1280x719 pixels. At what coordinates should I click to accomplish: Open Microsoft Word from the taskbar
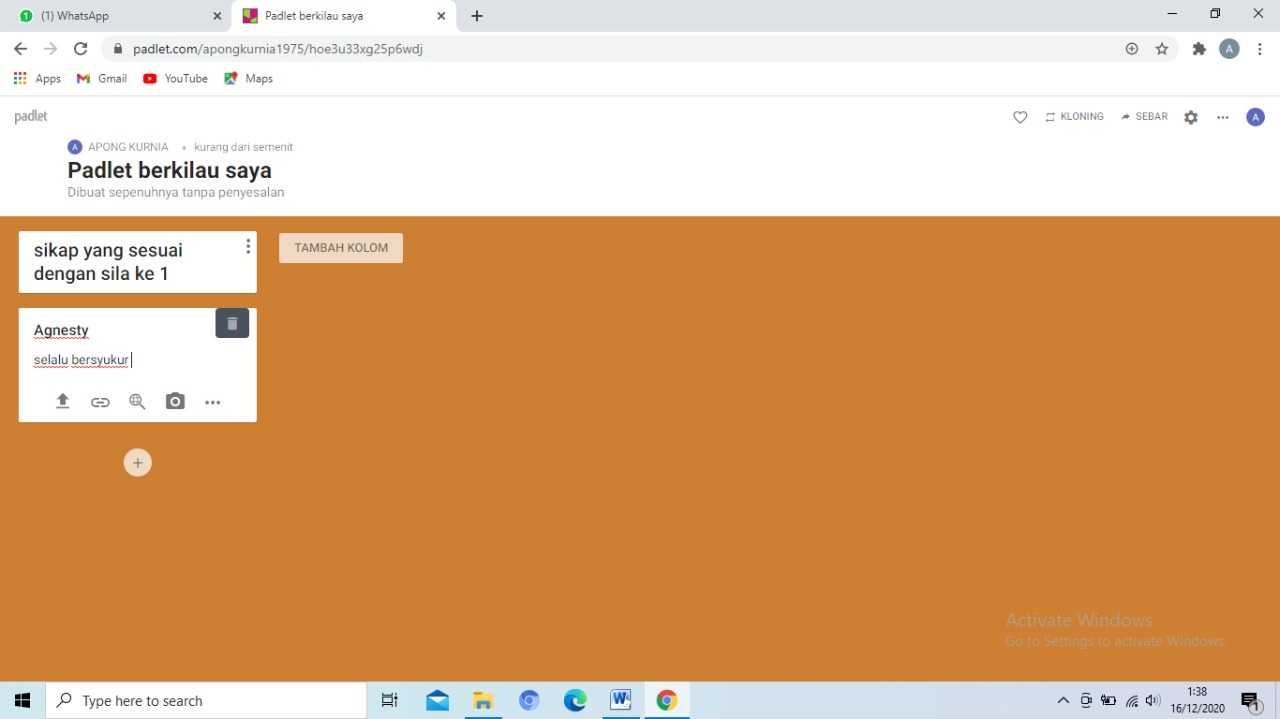(x=620, y=700)
